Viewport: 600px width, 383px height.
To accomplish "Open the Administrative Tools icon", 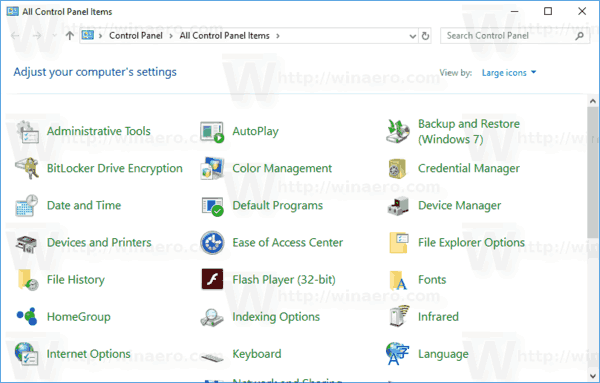I will click(28, 131).
